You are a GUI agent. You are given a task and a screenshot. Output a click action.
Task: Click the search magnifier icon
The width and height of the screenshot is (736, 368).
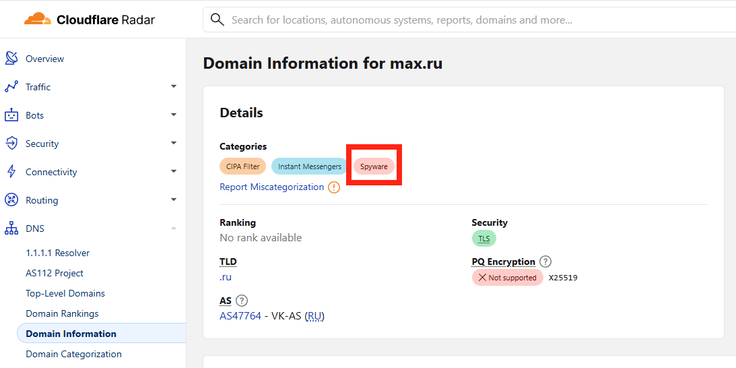point(217,20)
